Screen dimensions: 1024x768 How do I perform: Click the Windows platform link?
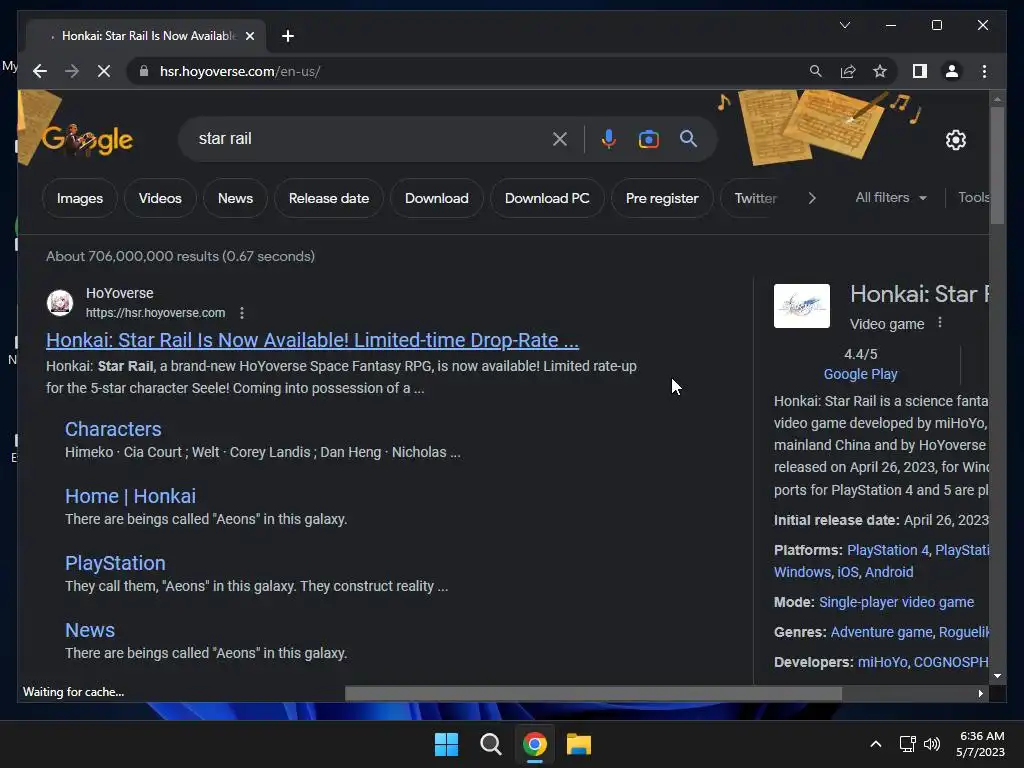[802, 572]
